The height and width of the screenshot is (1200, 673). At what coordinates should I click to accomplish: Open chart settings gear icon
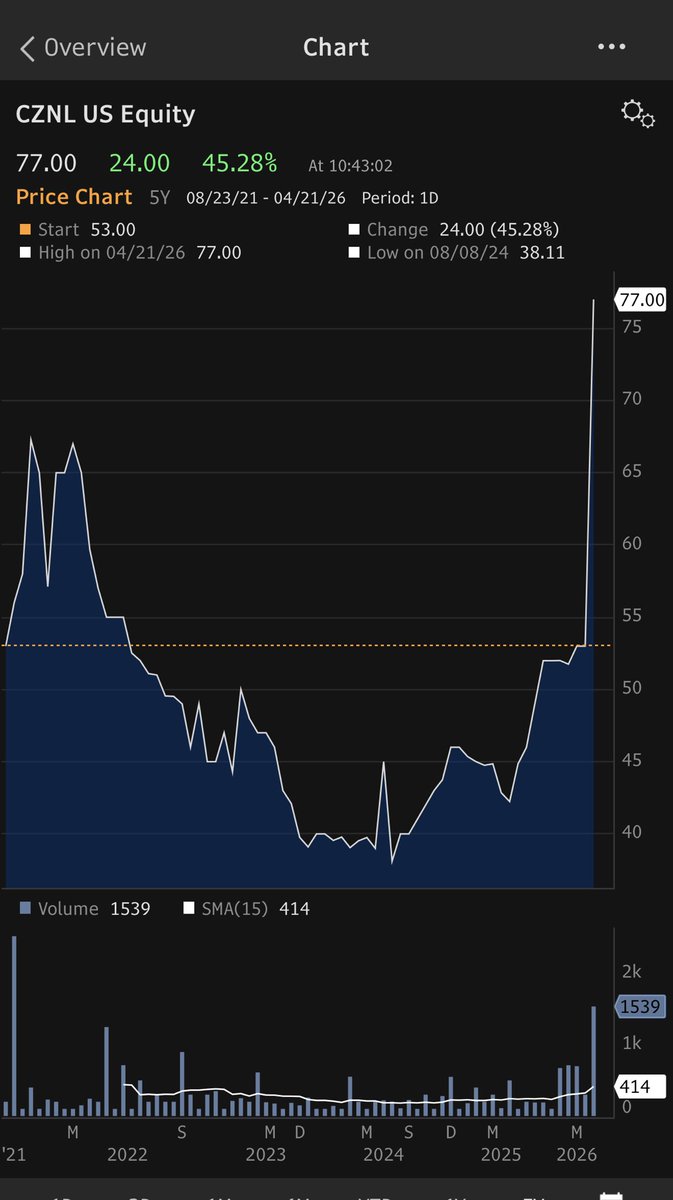(x=638, y=113)
